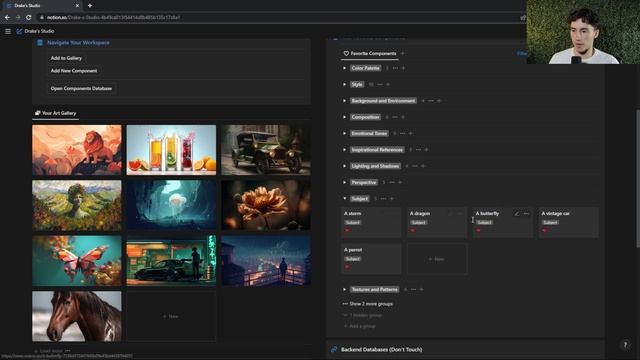Expand the Style group

(344, 84)
